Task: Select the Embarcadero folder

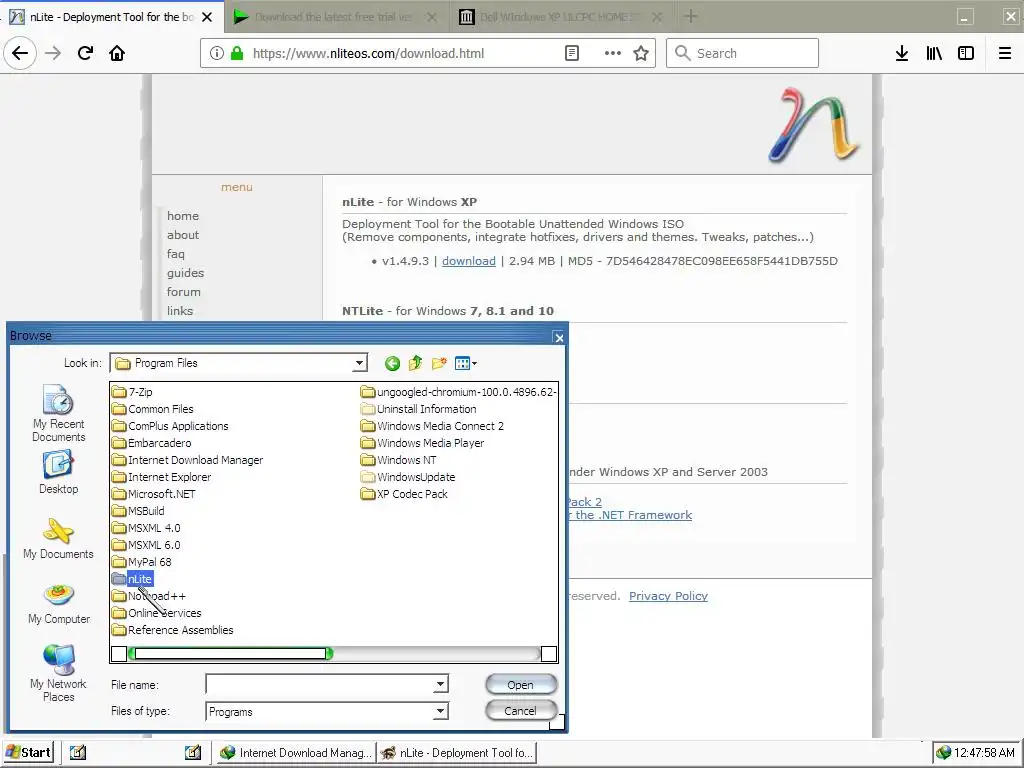Action: pos(152,443)
